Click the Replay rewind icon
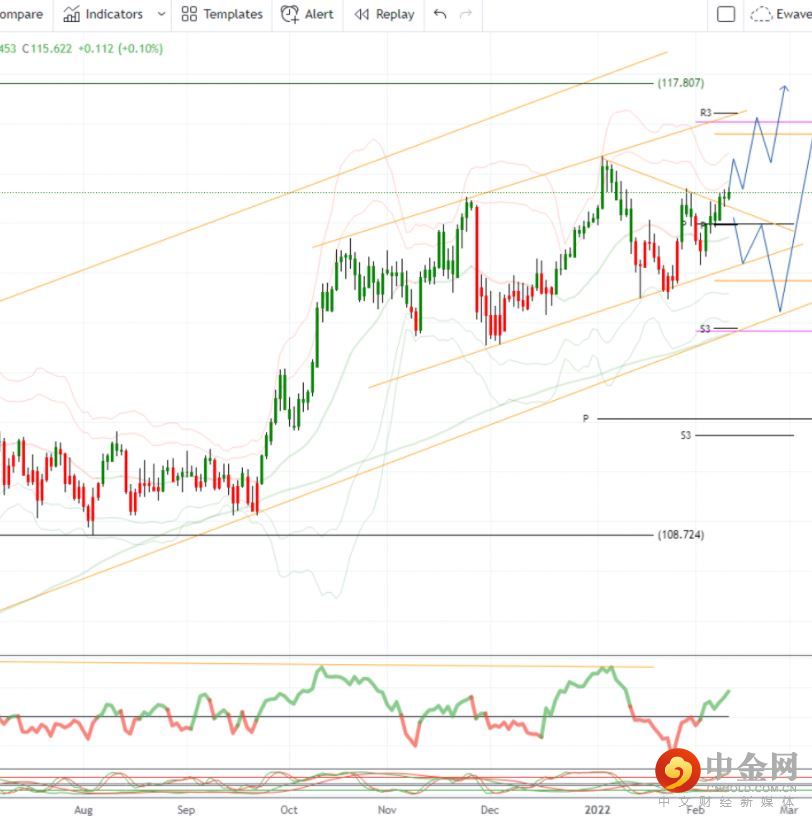Image resolution: width=812 pixels, height=820 pixels. tap(361, 14)
